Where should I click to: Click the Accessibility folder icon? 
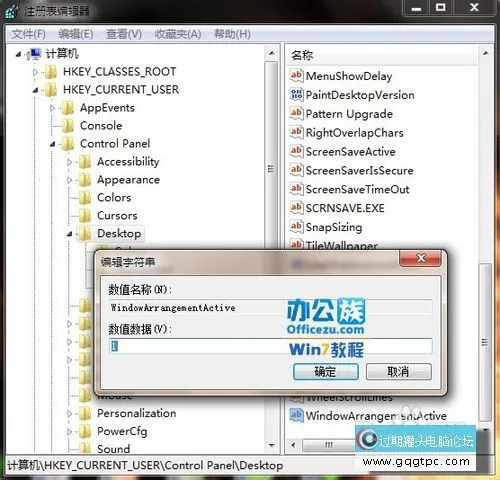85,162
